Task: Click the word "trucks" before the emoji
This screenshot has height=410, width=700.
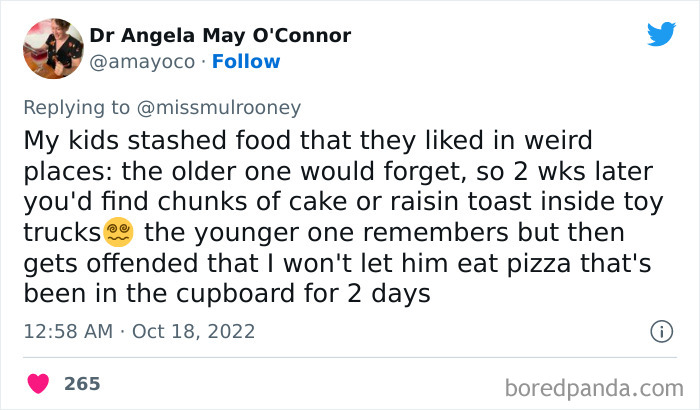Action: (x=60, y=235)
